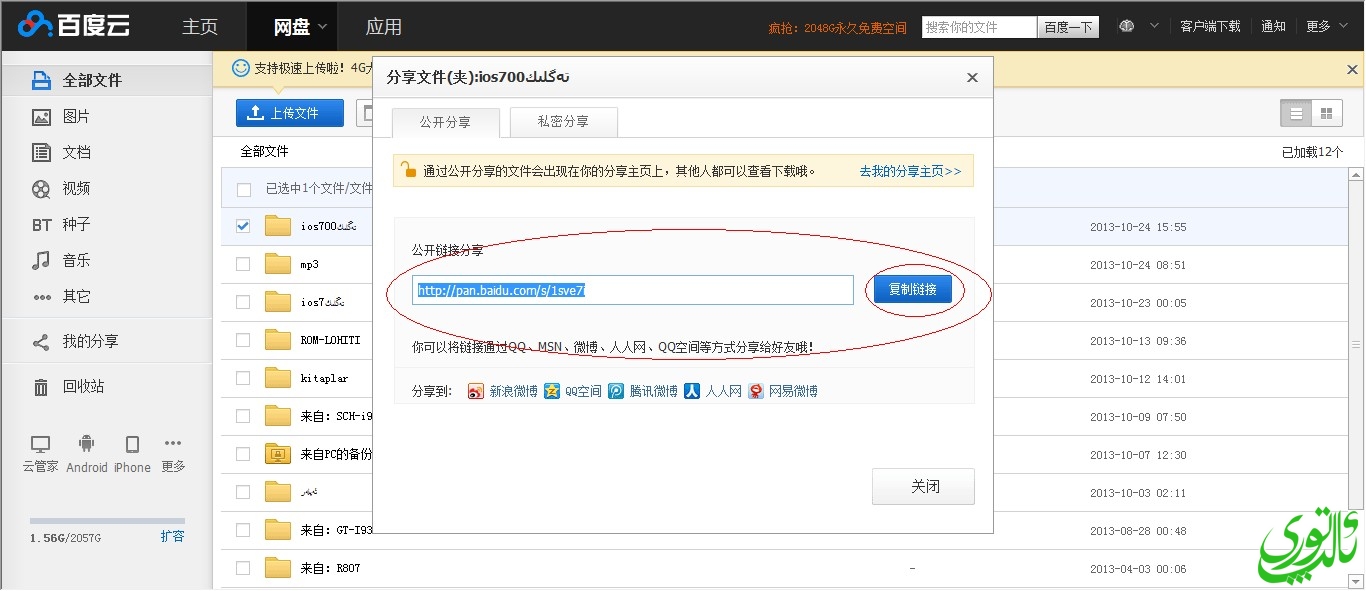The image size is (1366, 591).
Task: Click the share link URL field
Action: [x=633, y=290]
